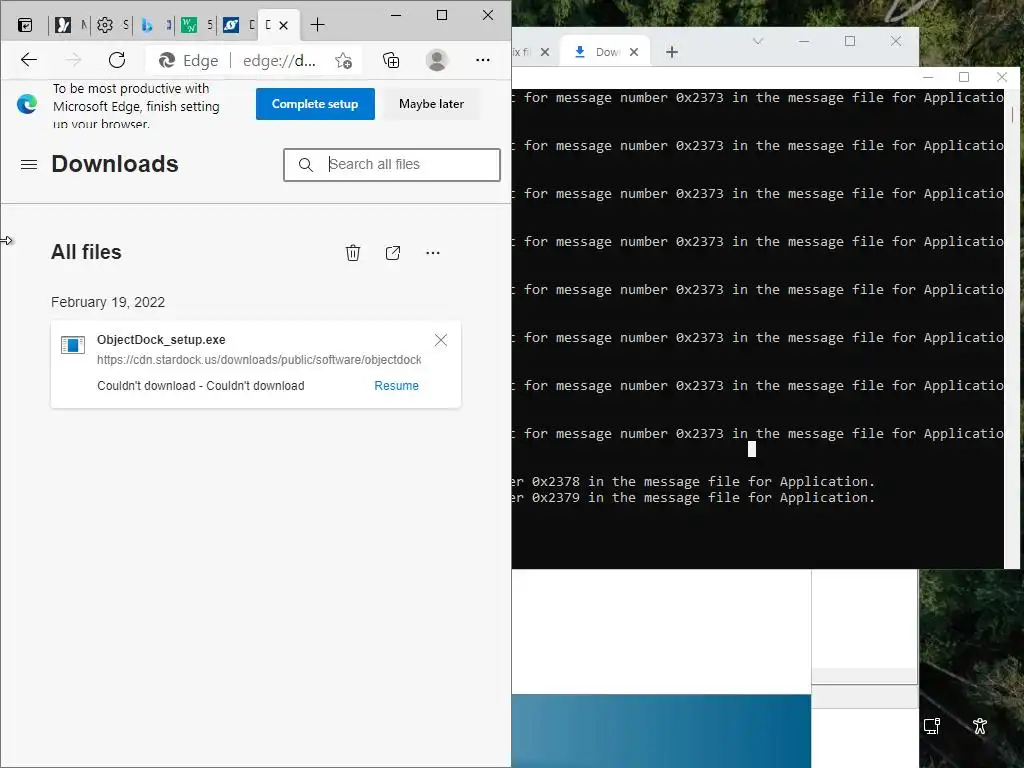Click console line mentioning 0x2379

[694, 498]
